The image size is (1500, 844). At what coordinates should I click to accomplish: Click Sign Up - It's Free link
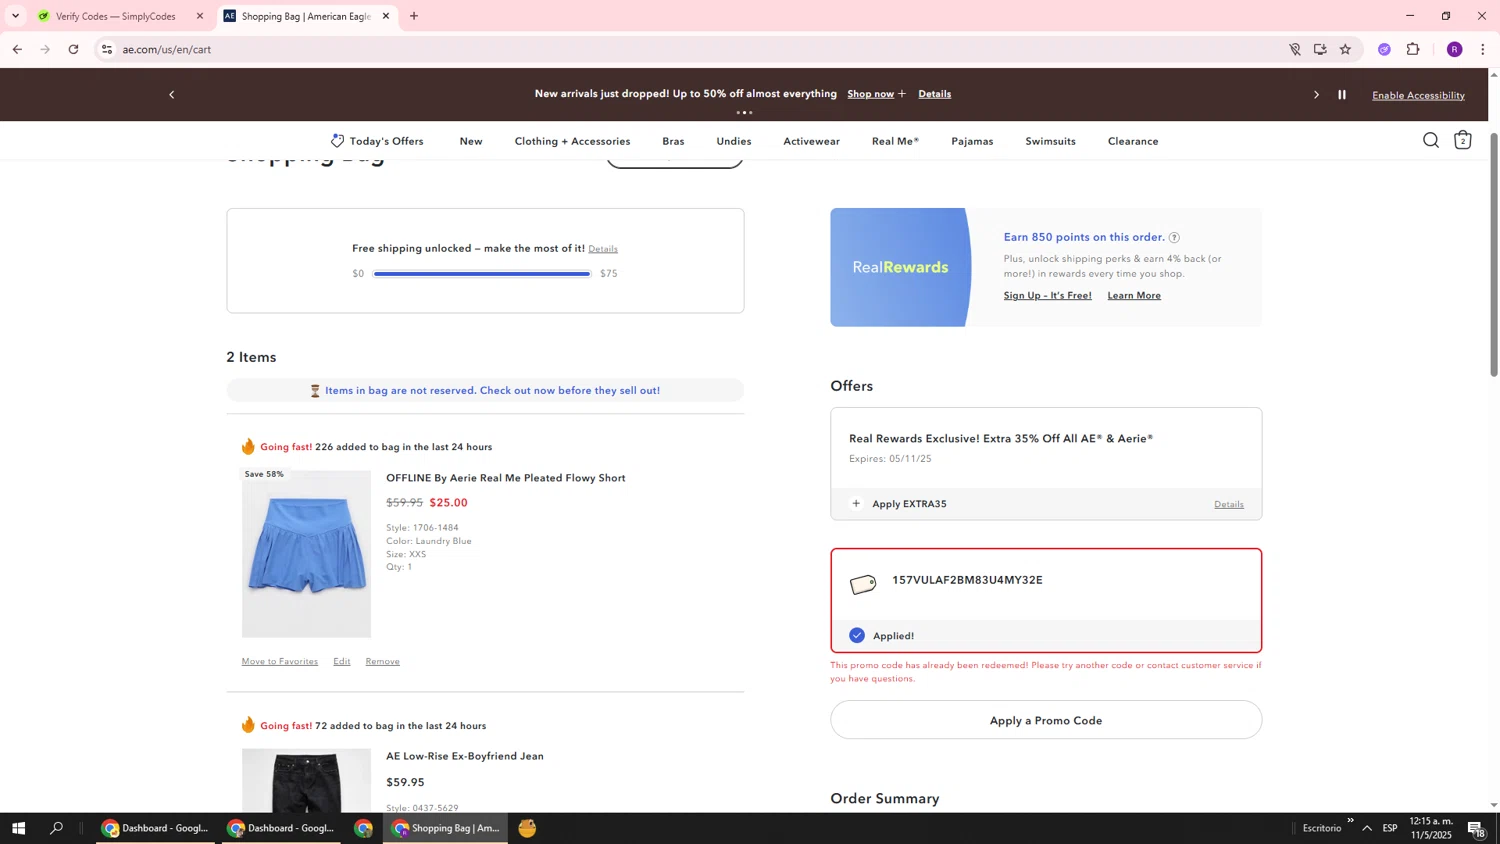tap(1047, 295)
